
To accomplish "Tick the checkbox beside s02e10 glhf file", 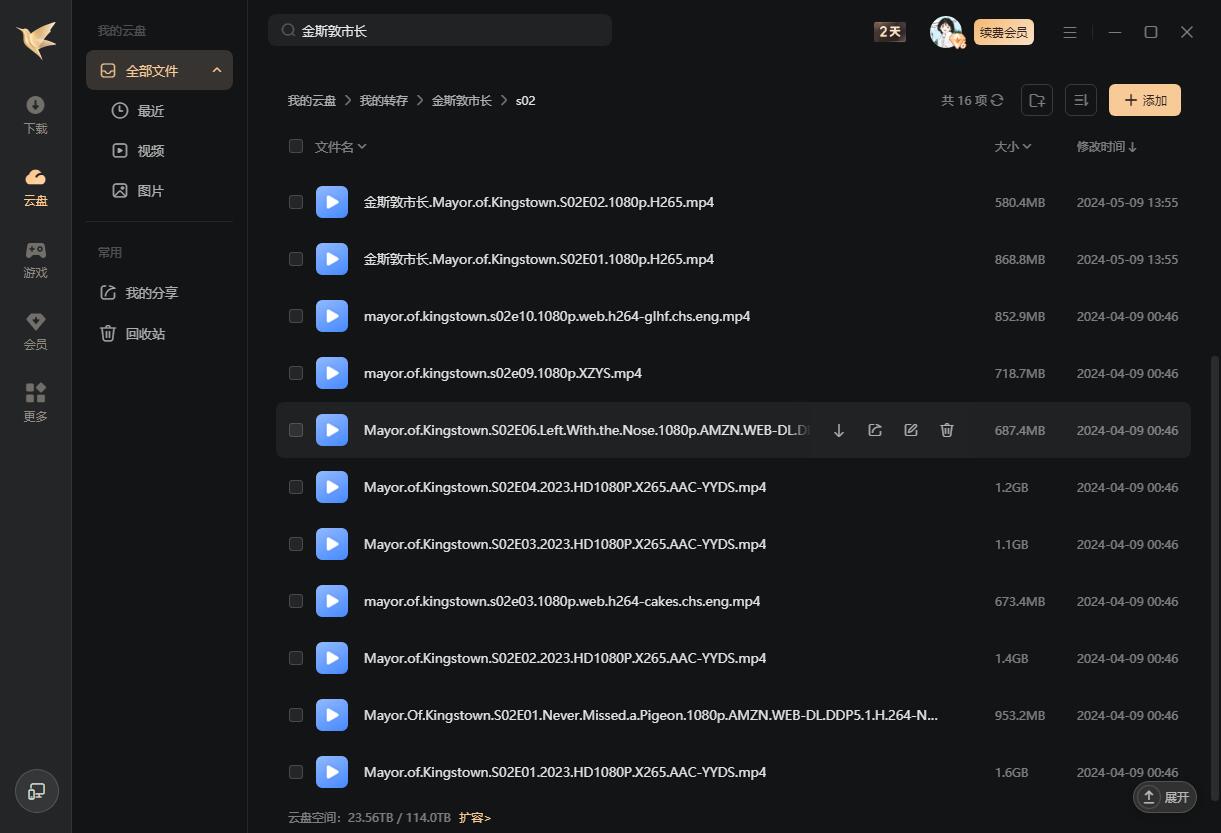I will tap(296, 316).
